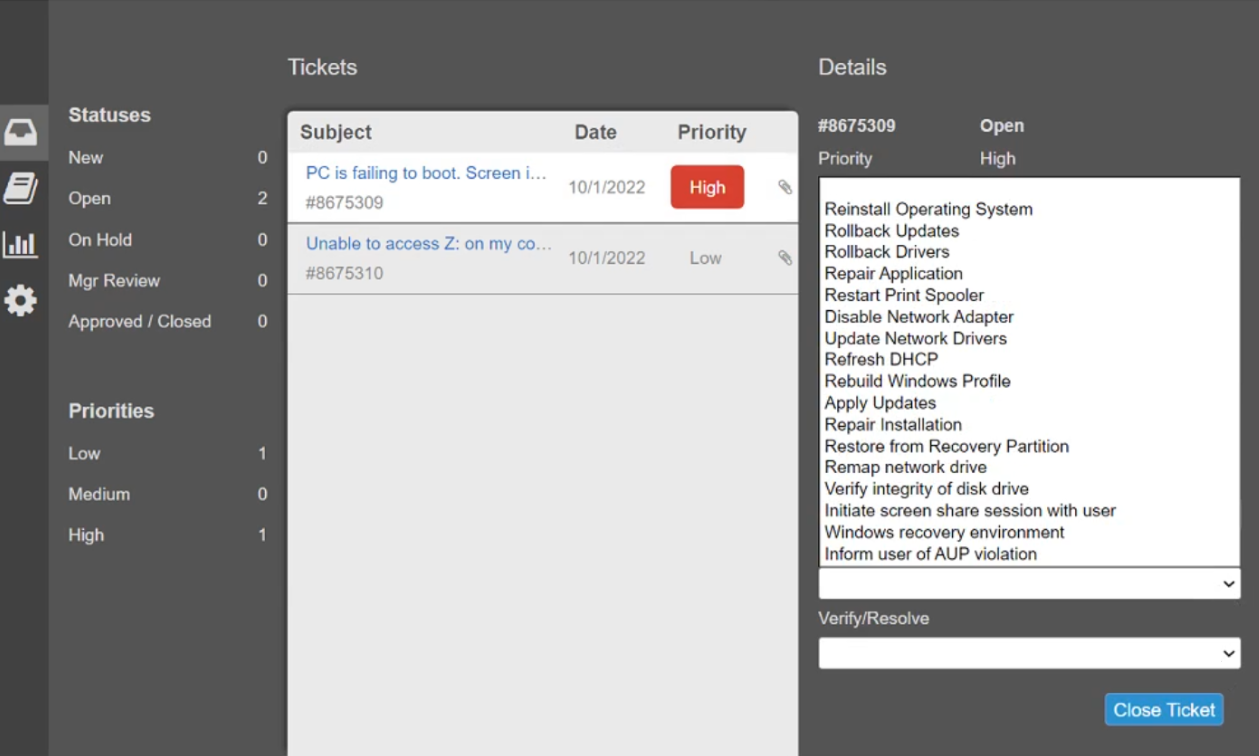Choose 'Verify integrity of disk drive'

pos(1029,489)
